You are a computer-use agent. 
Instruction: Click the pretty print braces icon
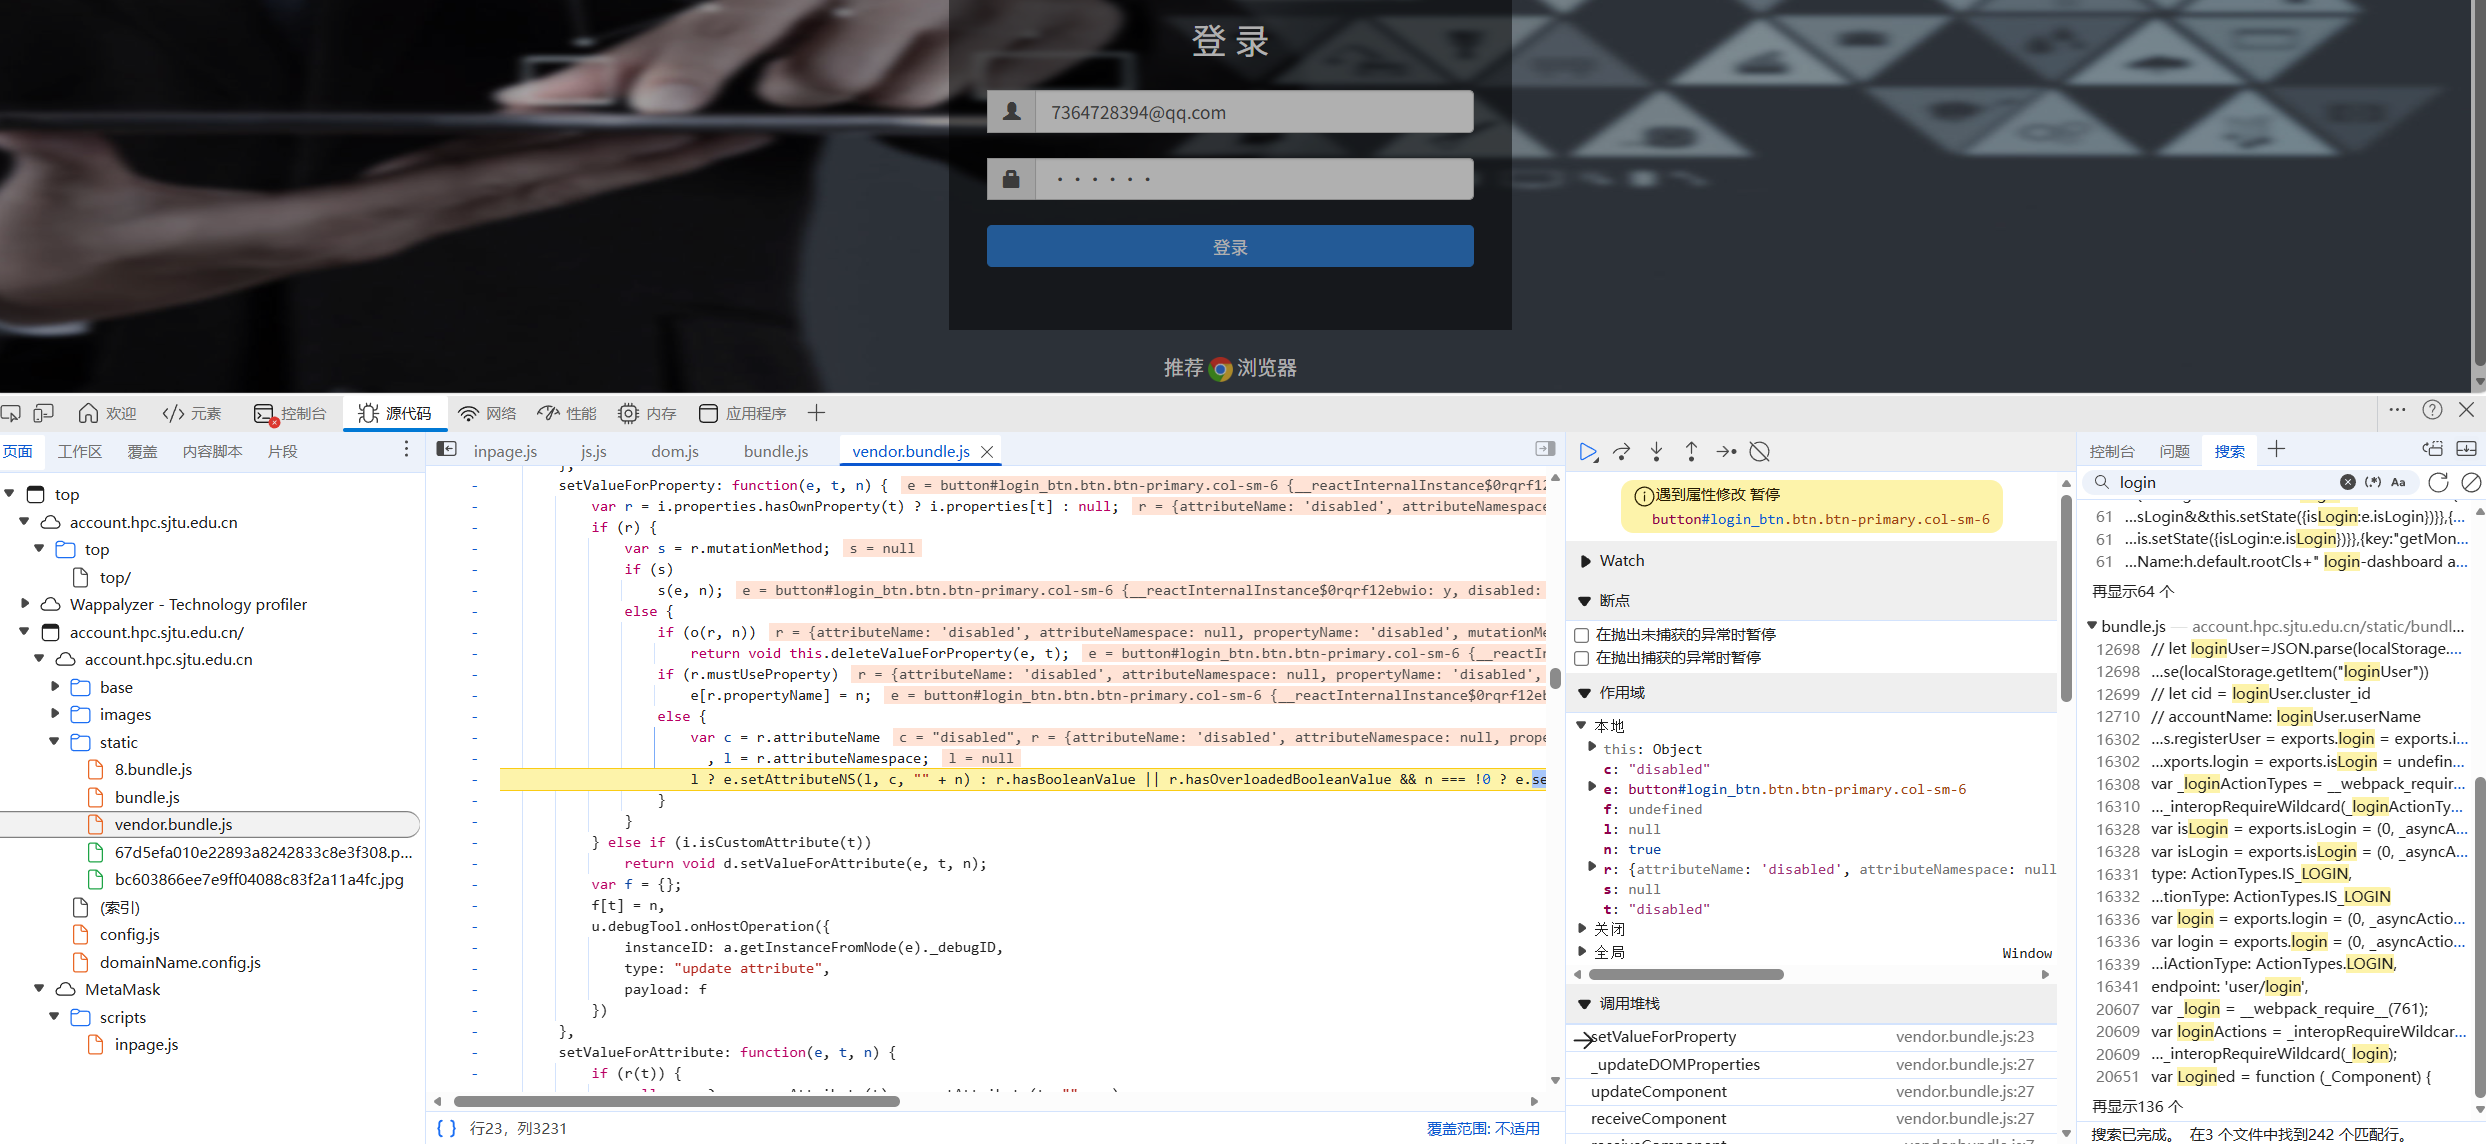pos(446,1128)
